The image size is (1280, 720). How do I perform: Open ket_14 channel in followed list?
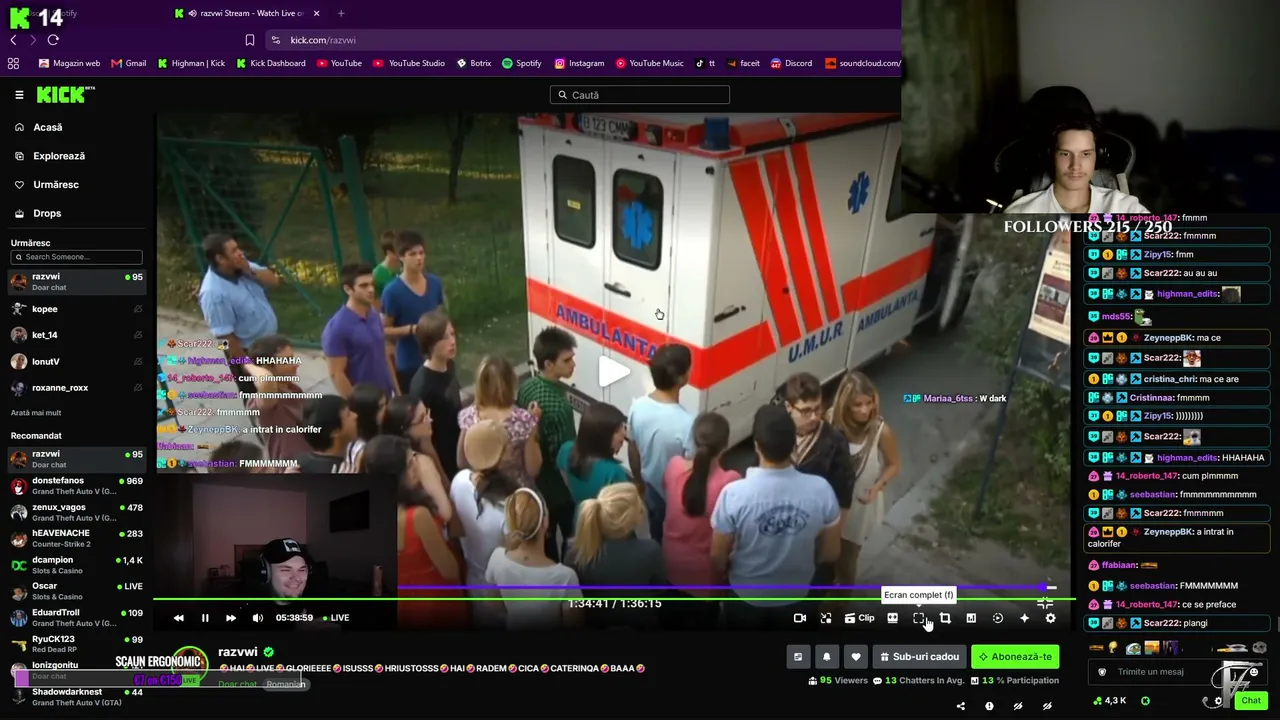click(77, 335)
